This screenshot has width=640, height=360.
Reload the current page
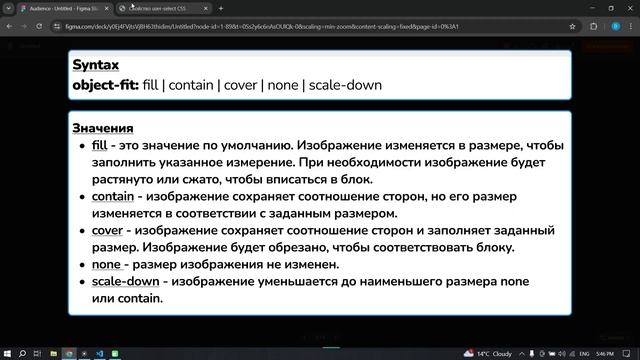(x=39, y=27)
